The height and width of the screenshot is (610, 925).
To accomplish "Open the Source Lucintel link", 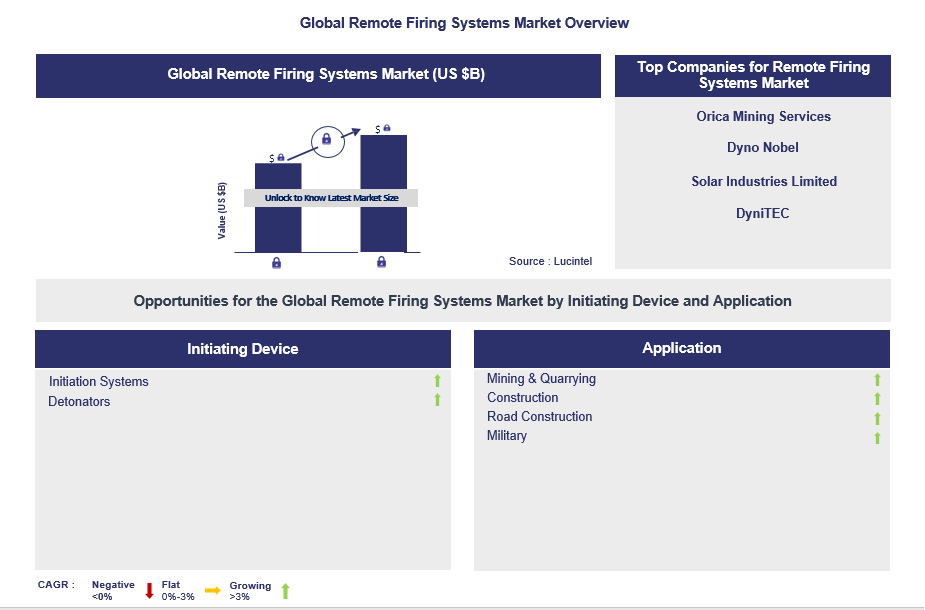I will pos(550,261).
